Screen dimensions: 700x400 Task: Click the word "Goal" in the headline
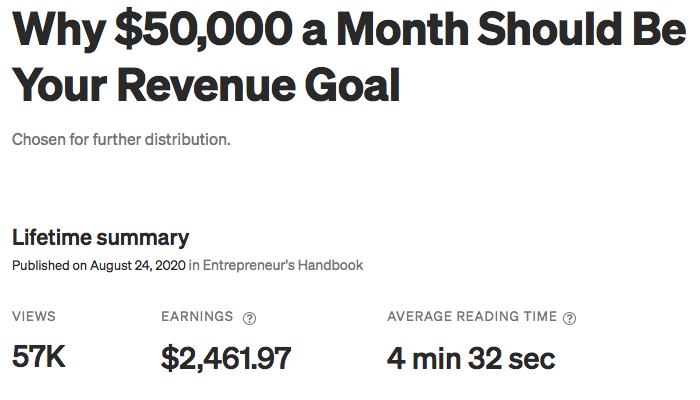[352, 85]
